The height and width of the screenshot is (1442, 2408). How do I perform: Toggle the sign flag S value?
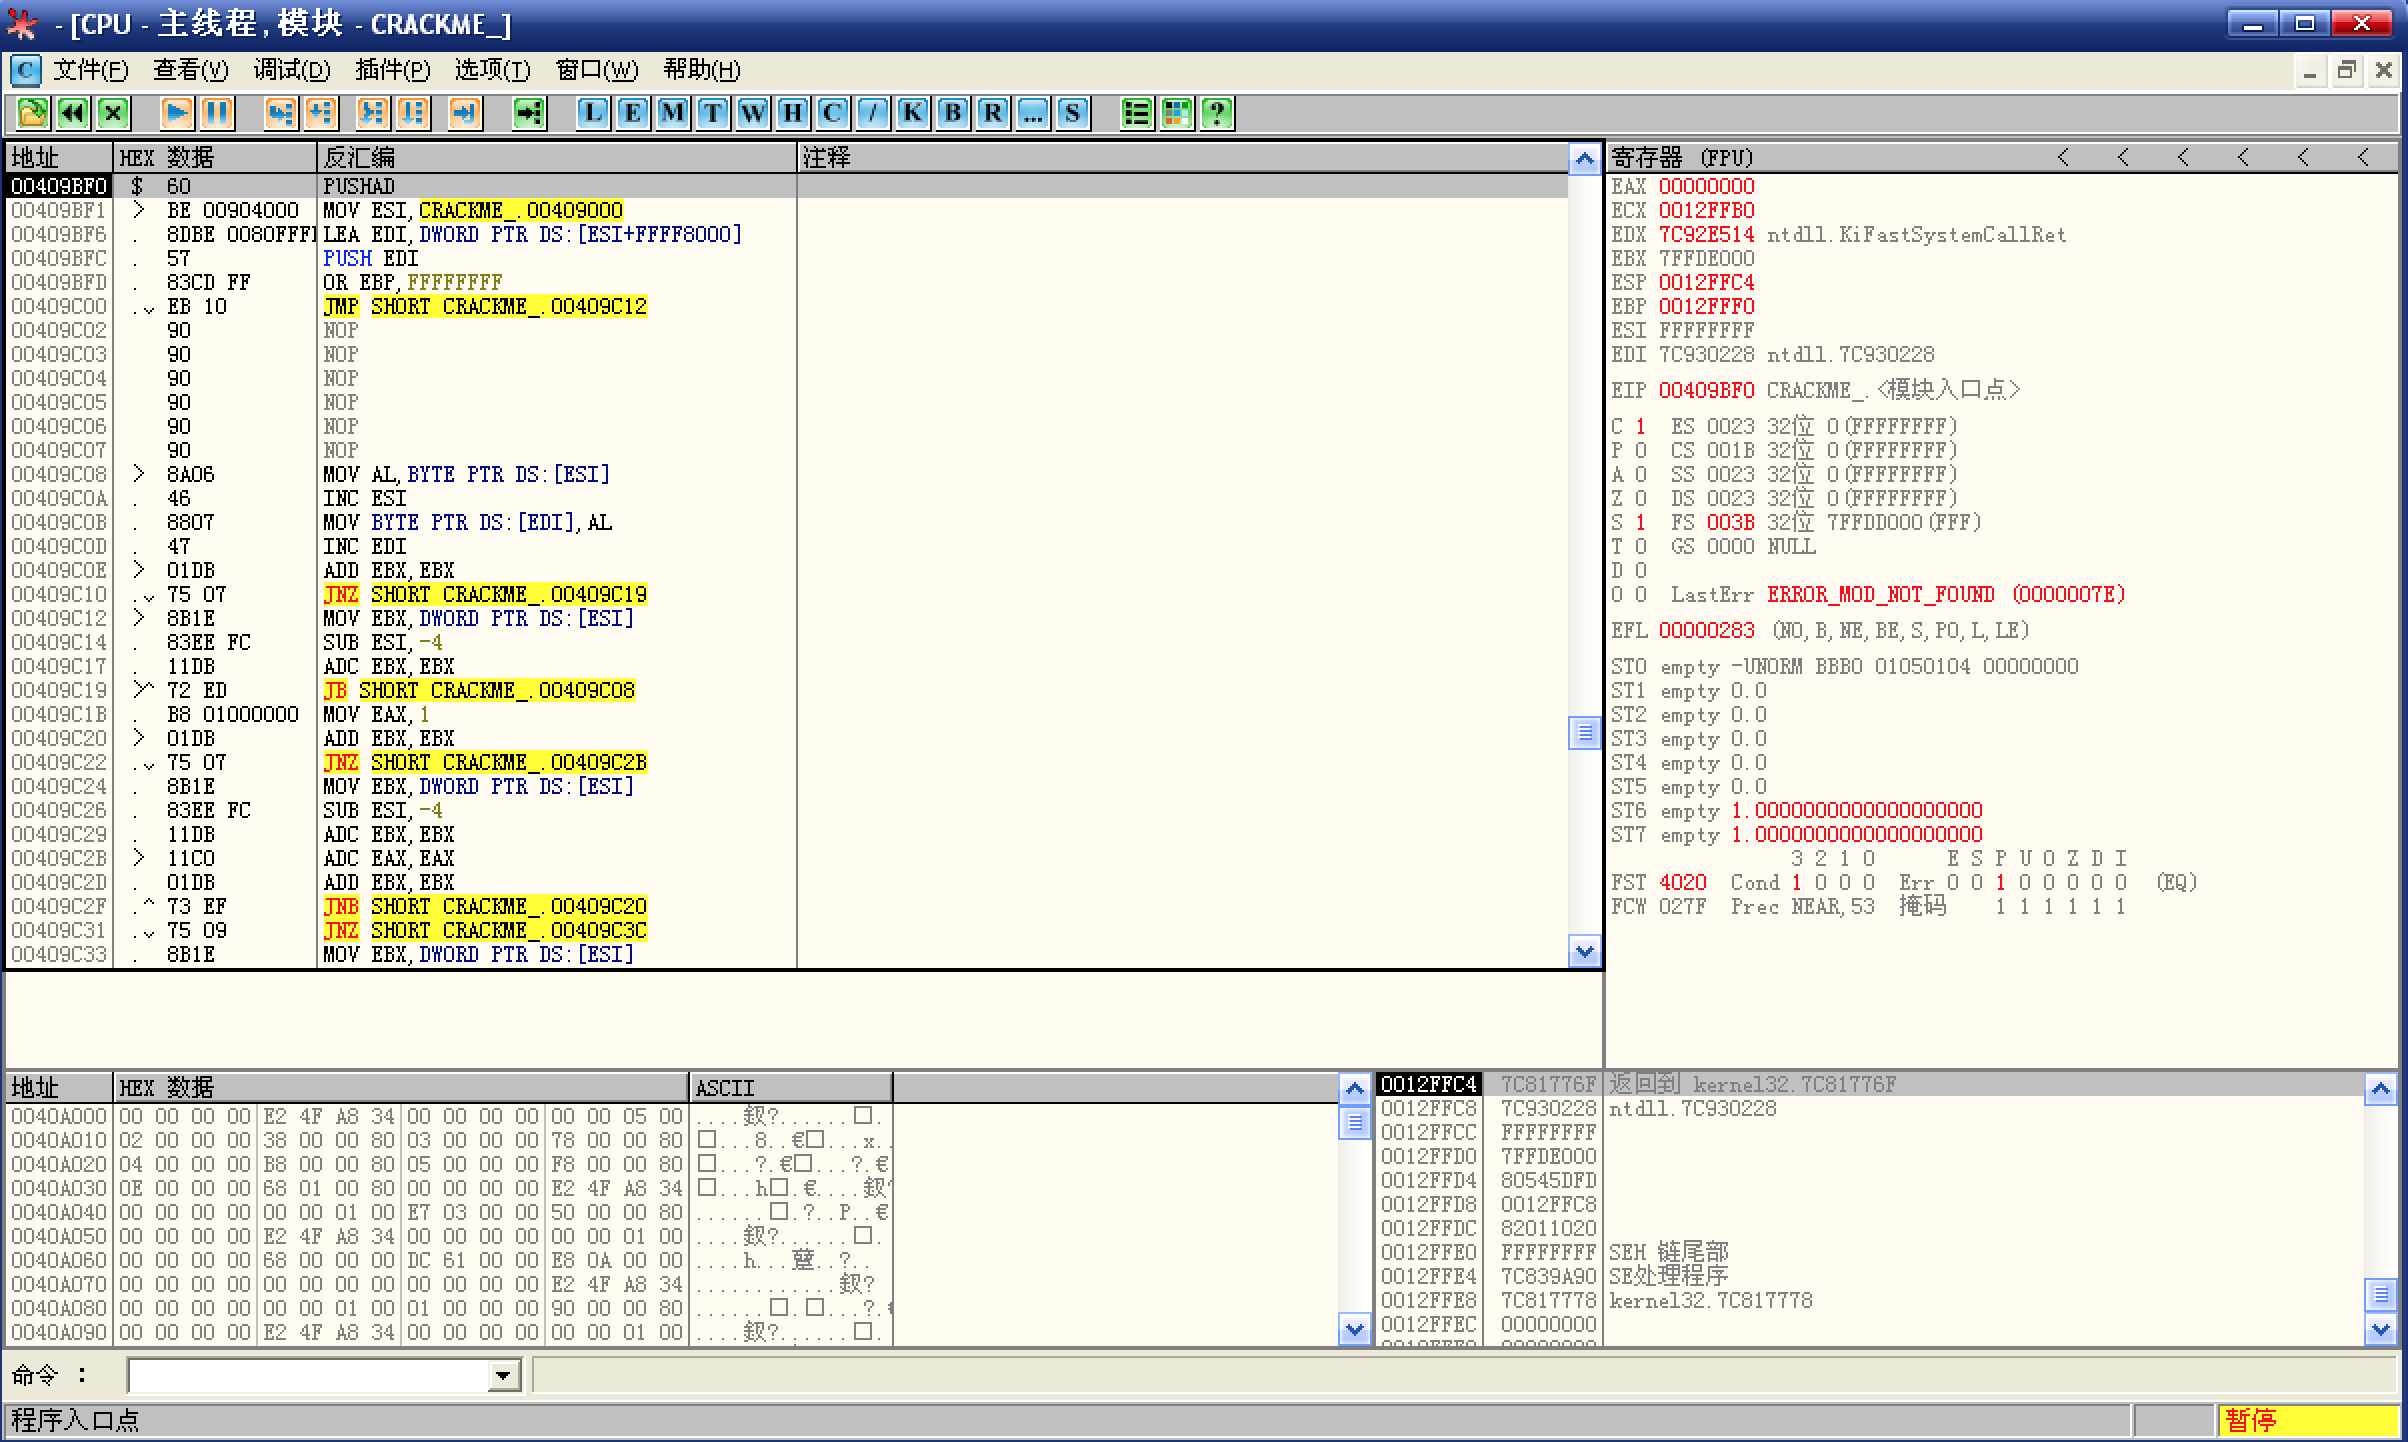point(1640,523)
